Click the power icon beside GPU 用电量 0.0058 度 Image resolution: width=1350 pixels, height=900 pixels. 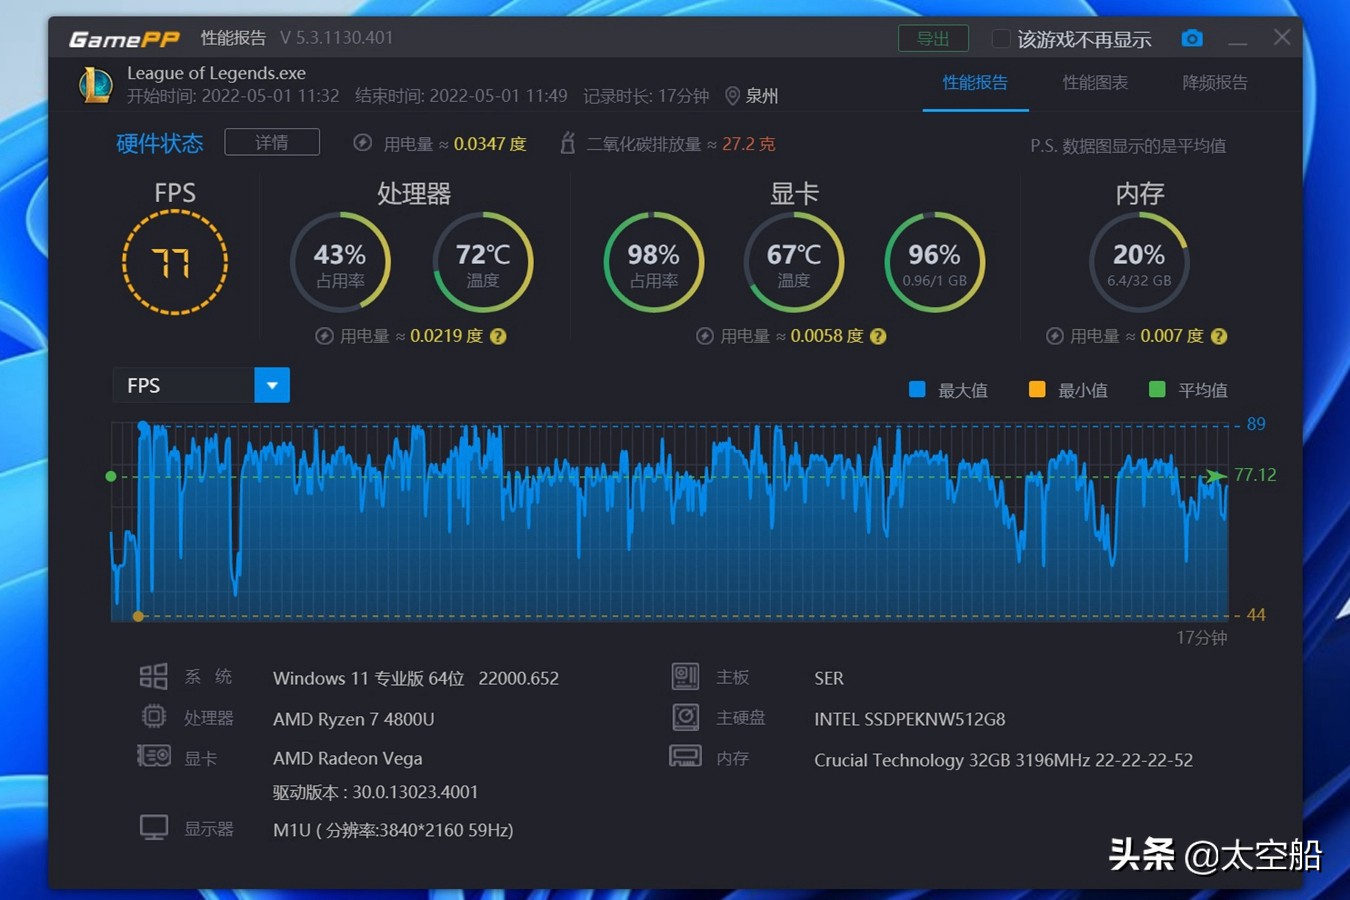pyautogui.click(x=705, y=336)
